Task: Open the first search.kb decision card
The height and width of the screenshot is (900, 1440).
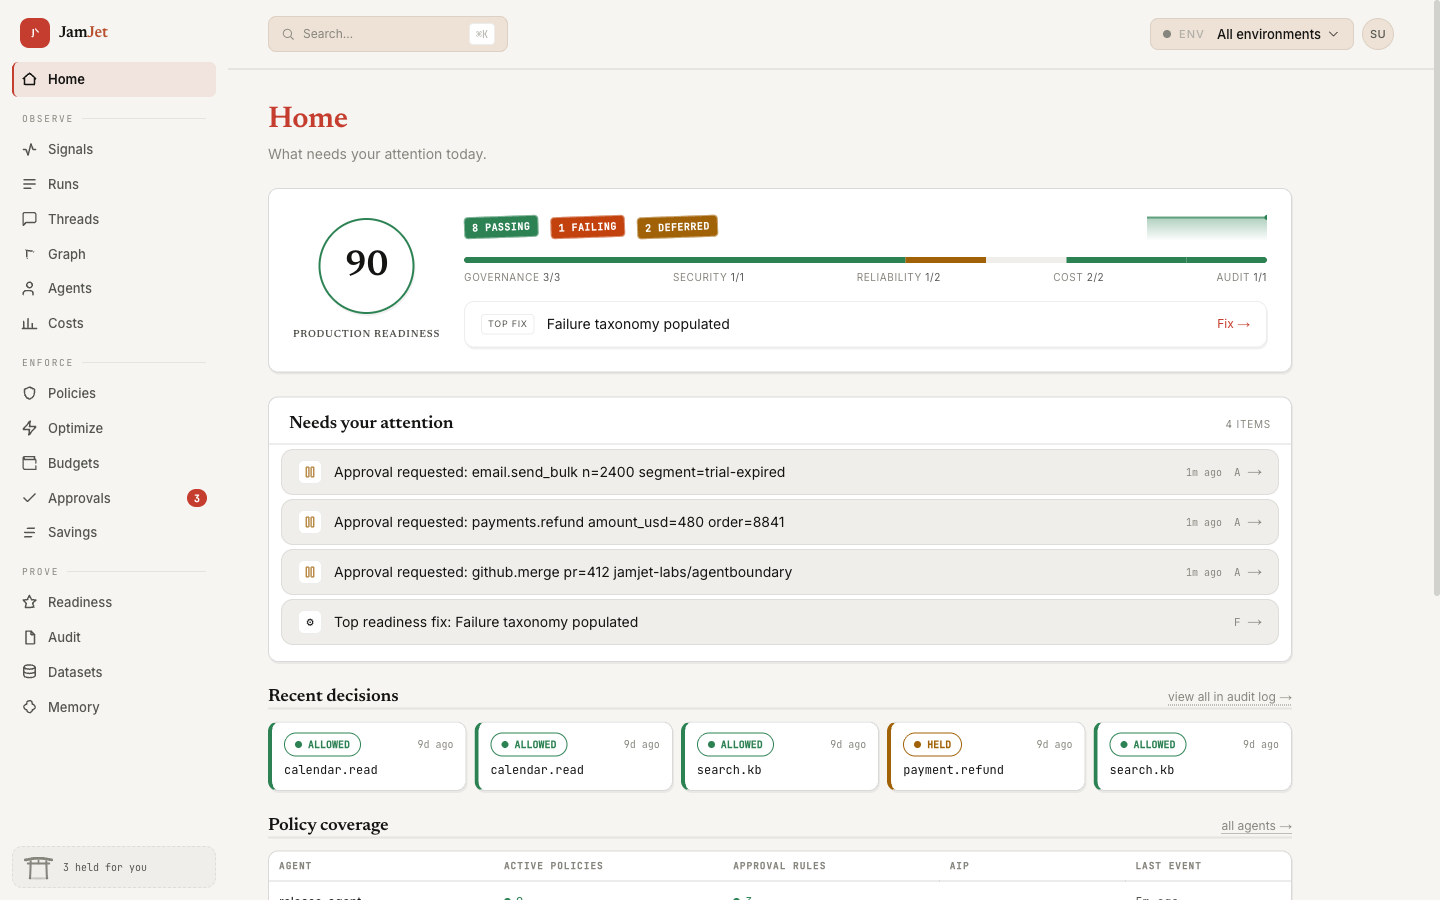Action: [x=780, y=757]
